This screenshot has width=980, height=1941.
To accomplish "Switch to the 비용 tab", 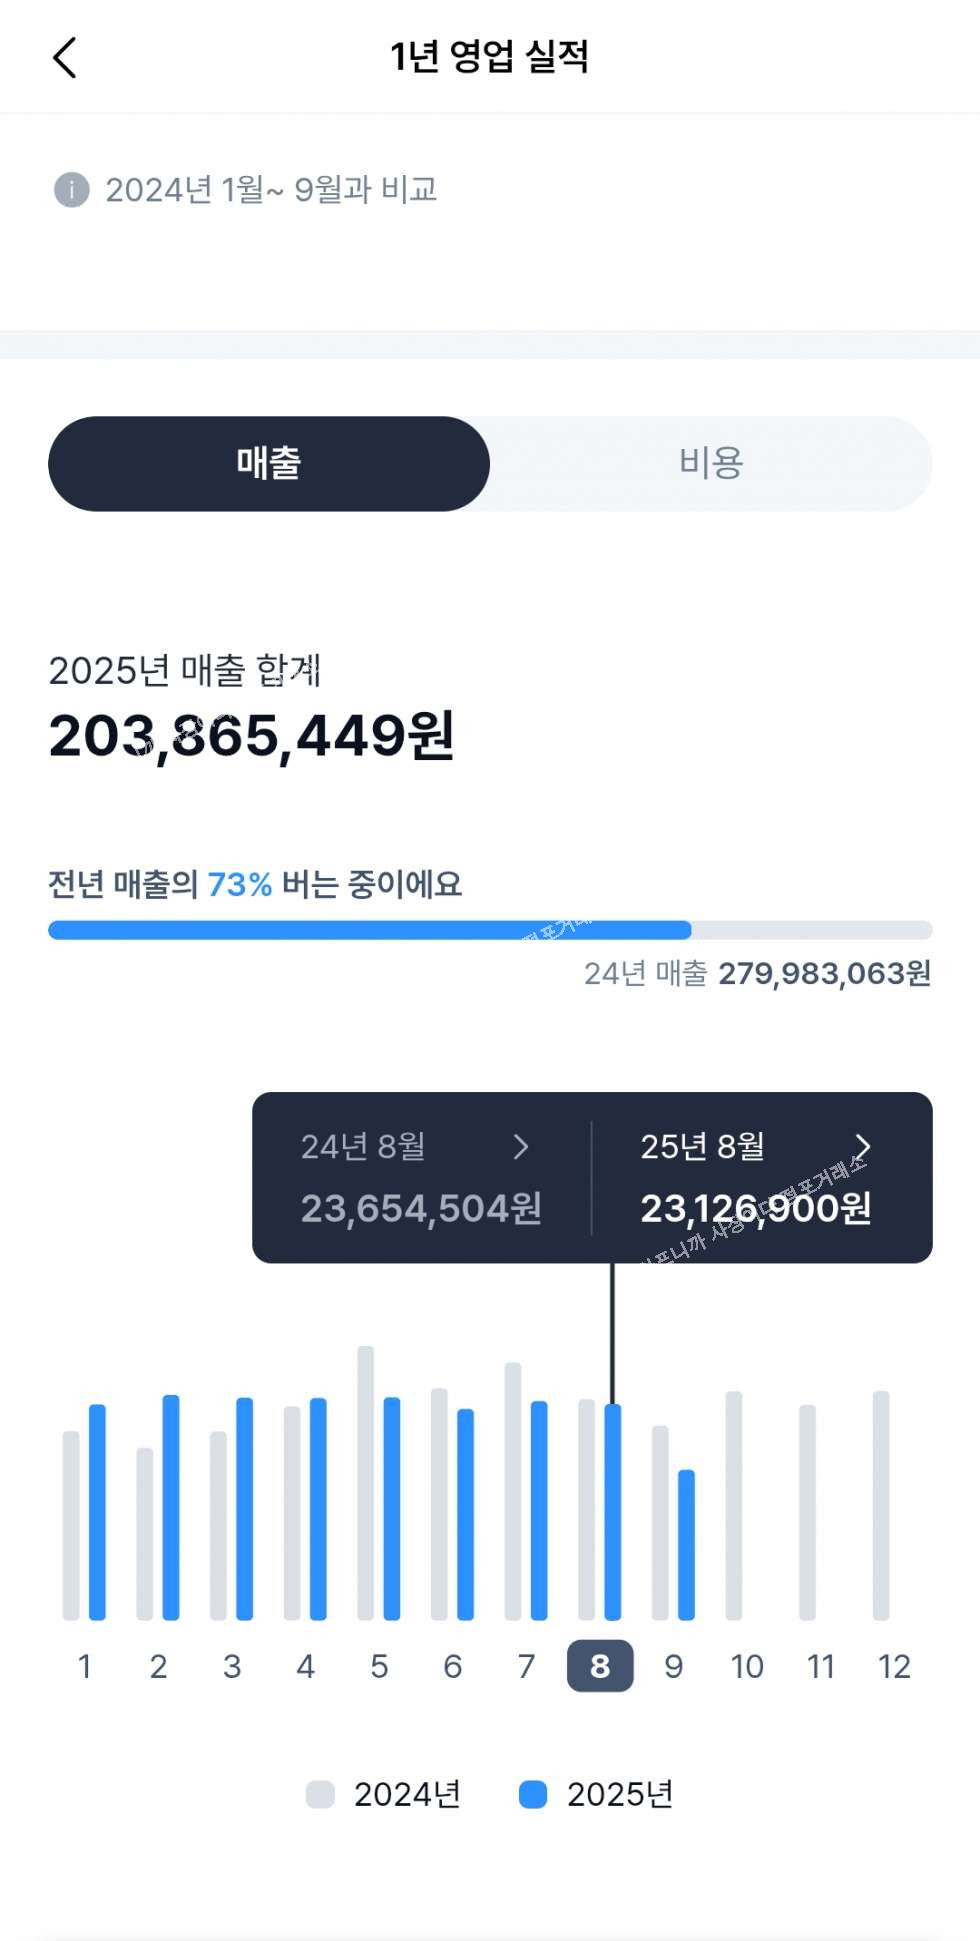I will pyautogui.click(x=711, y=464).
